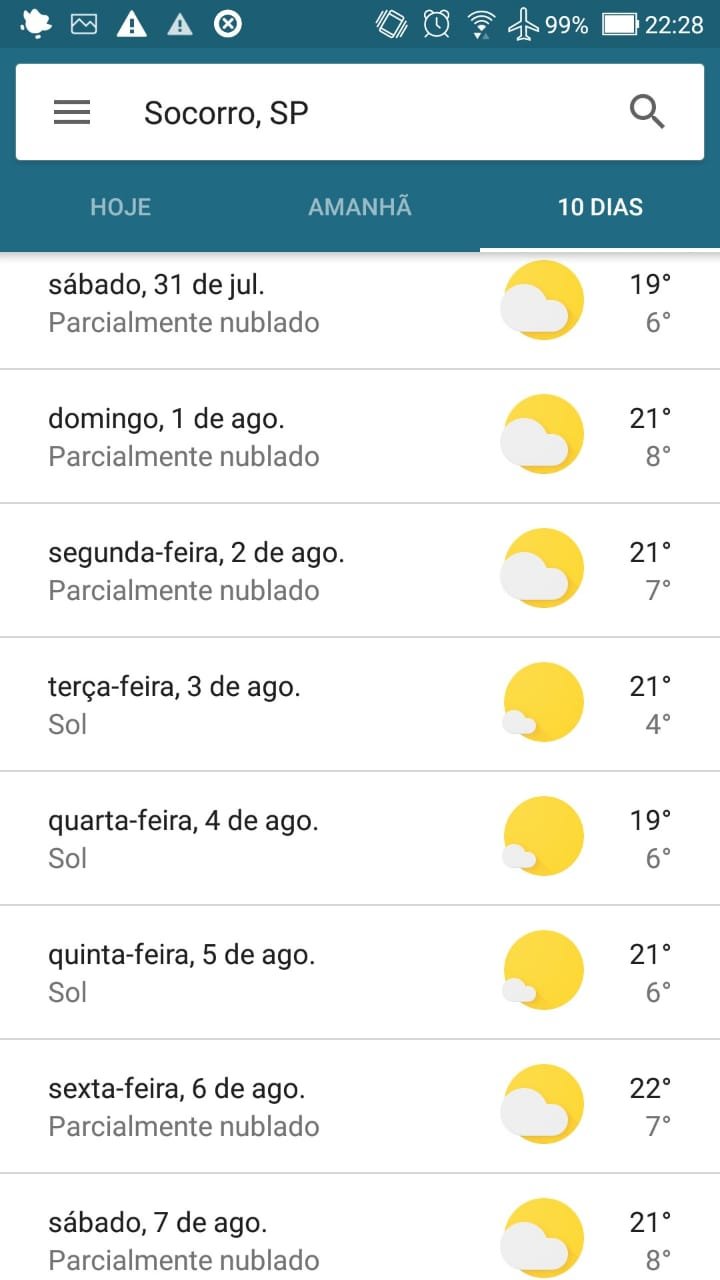Tap the partly cloudy icon for sexta-feira, 6 de ago.
This screenshot has height=1280, width=720.
pos(542,1104)
